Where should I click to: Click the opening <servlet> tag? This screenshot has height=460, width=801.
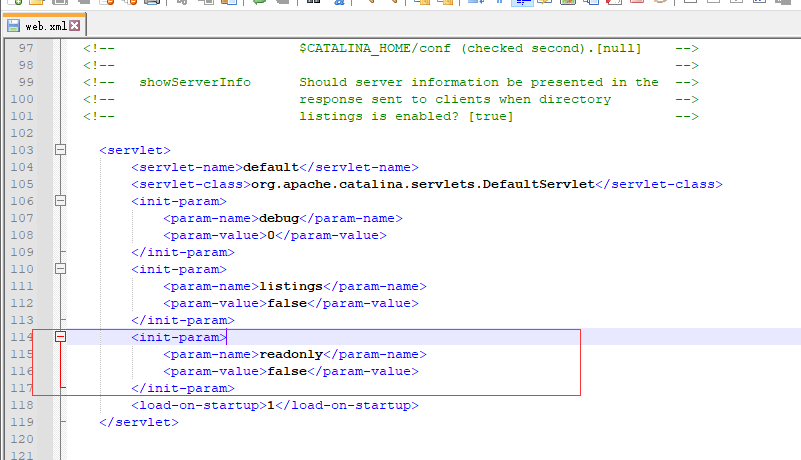[135, 150]
